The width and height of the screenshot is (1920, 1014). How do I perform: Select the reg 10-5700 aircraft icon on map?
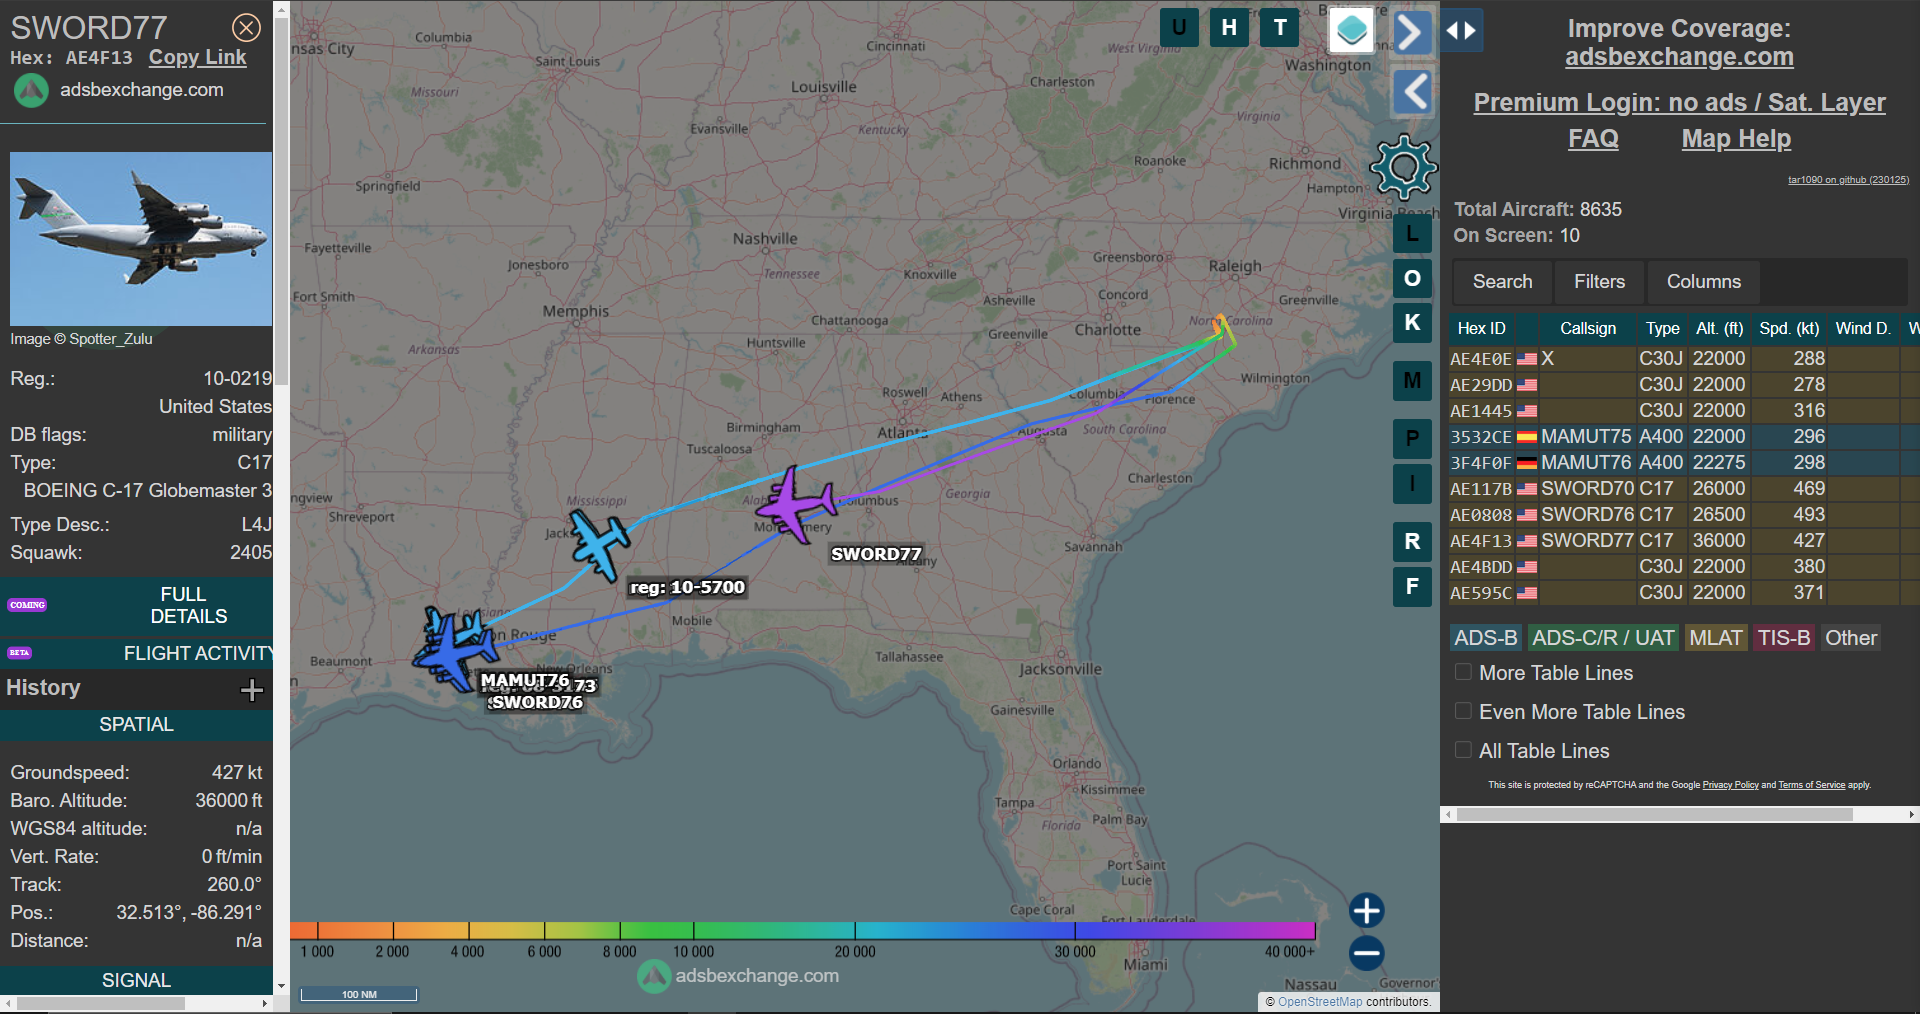coord(600,545)
